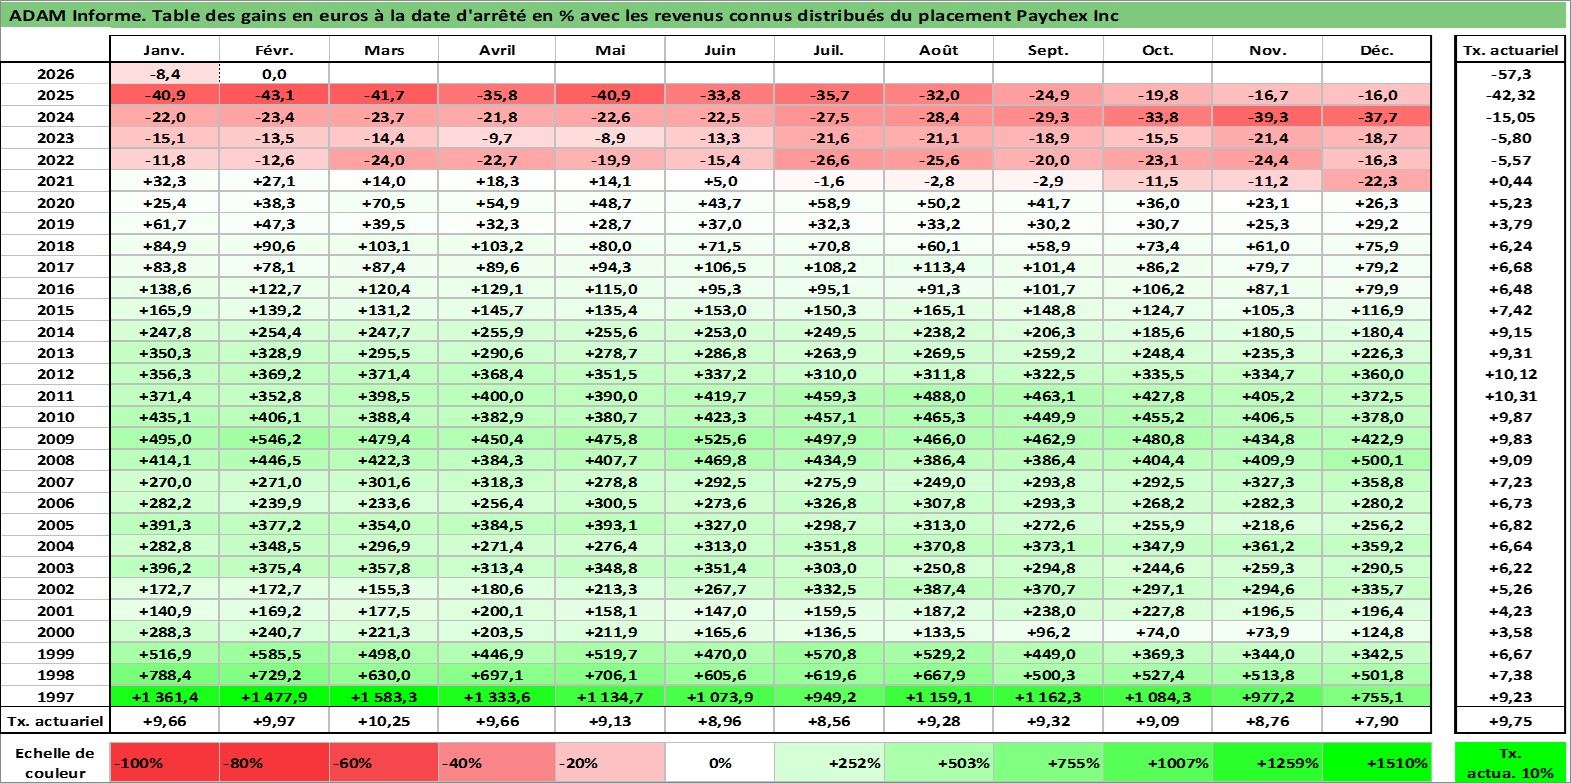Click the +103,2 cell in the 2018 row
This screenshot has width=1571, height=783.
[497, 246]
